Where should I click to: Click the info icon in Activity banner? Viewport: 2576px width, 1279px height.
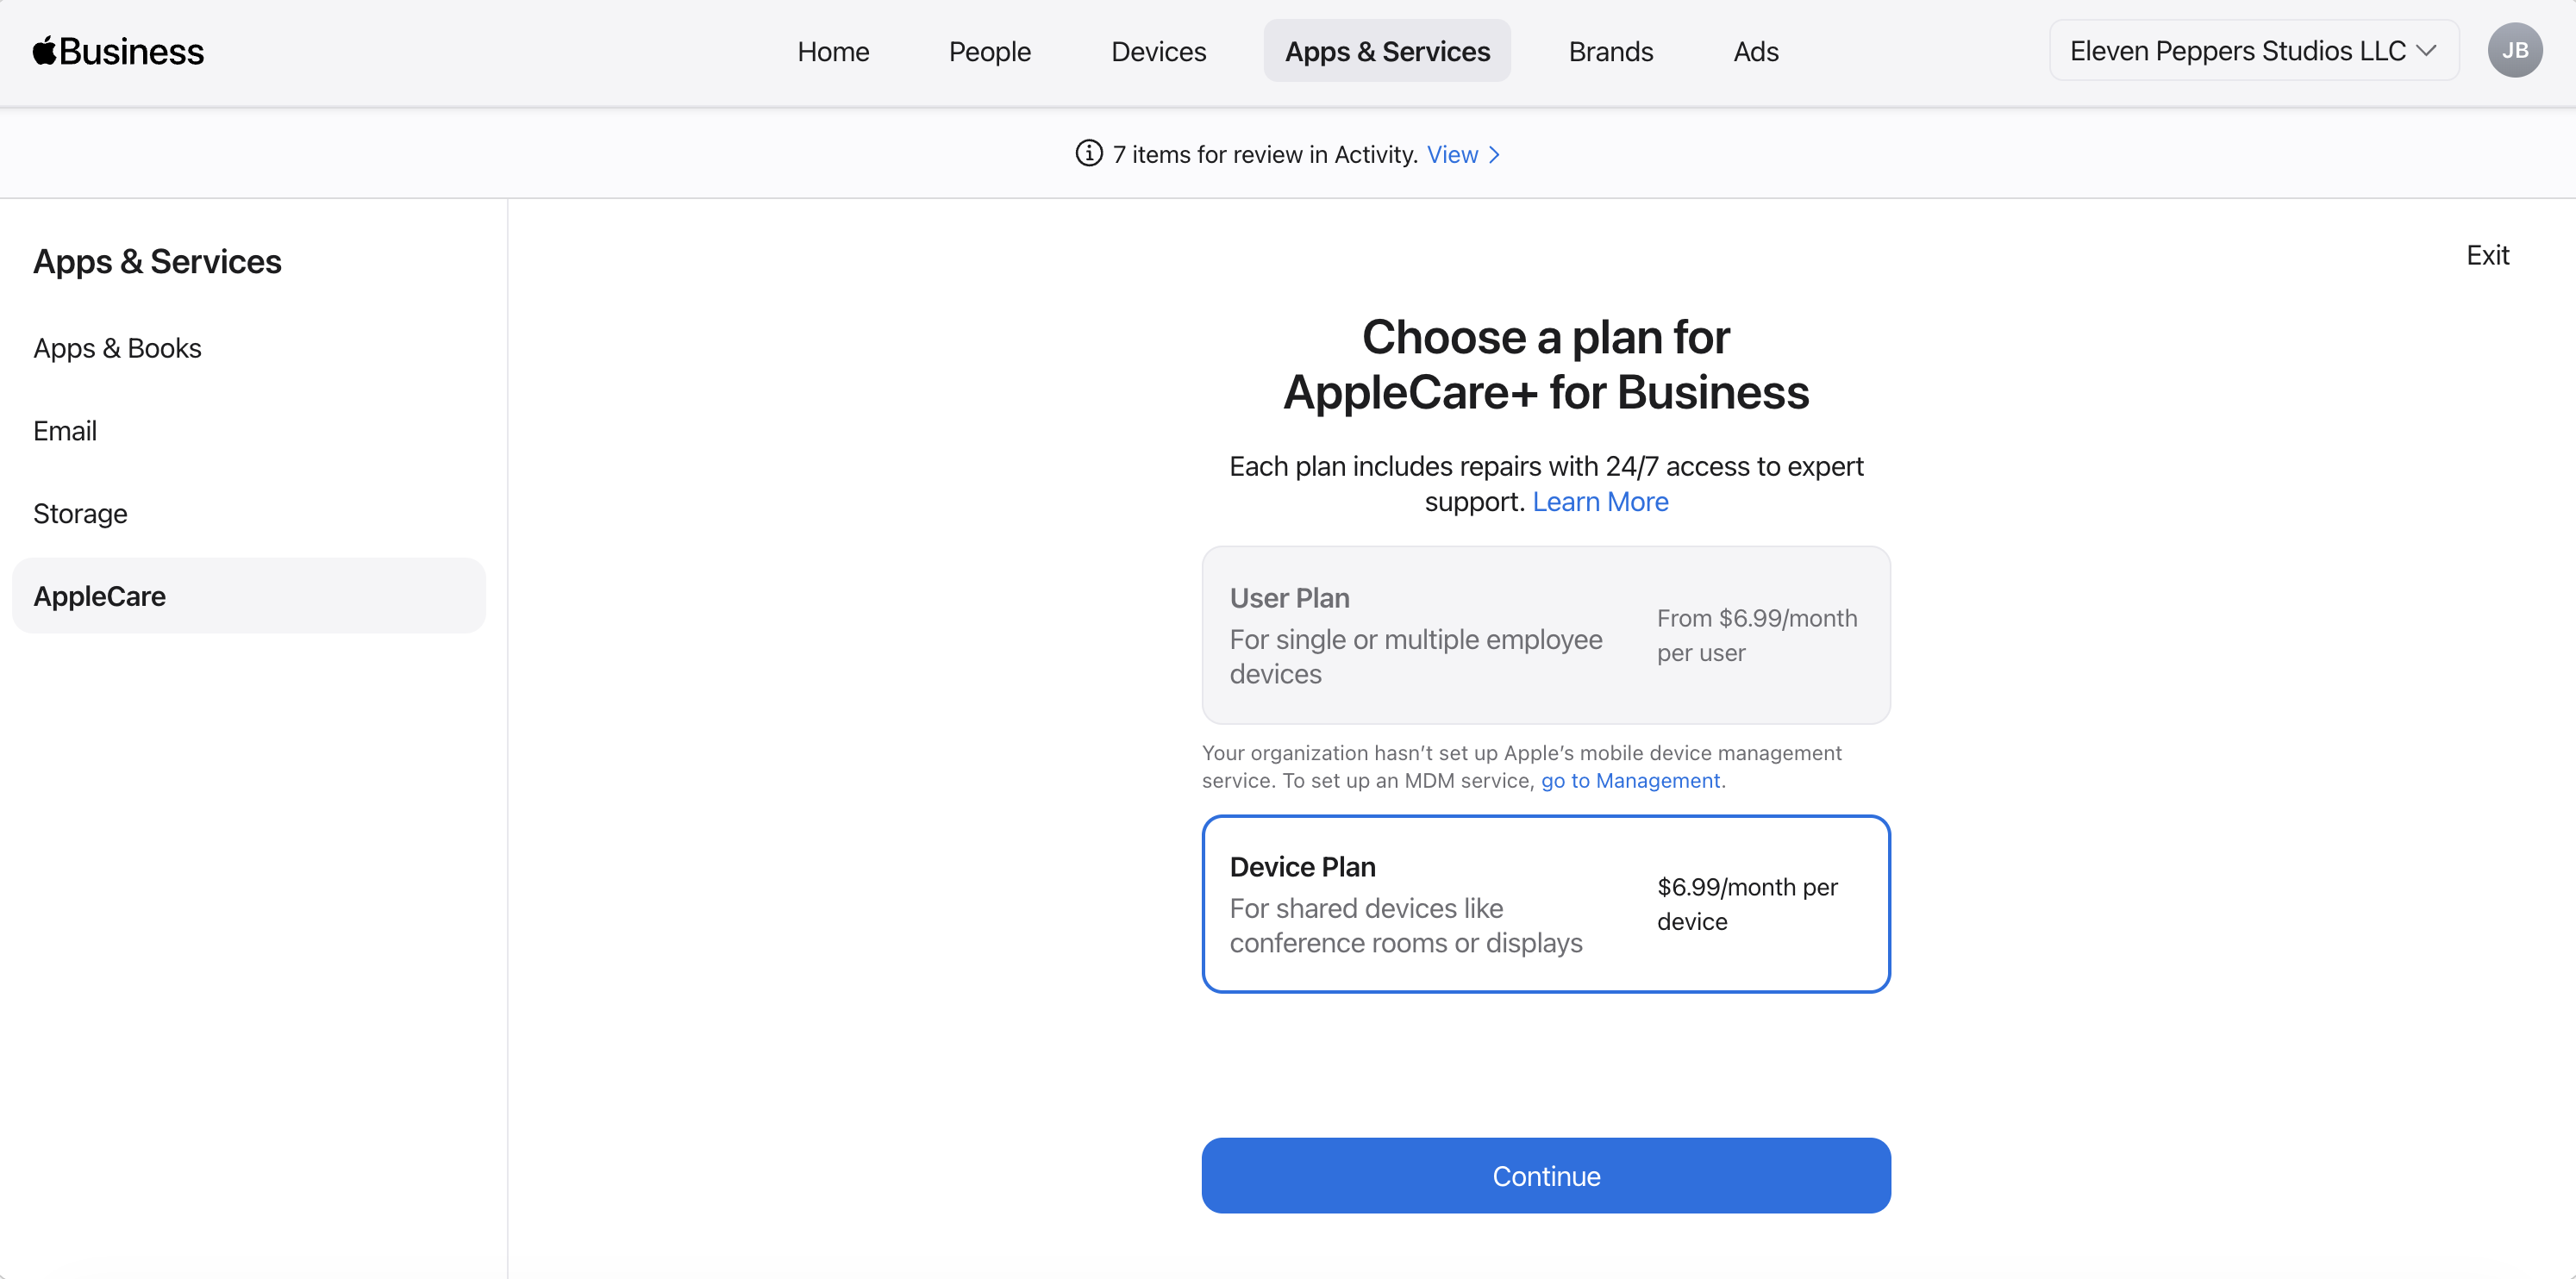[1088, 154]
